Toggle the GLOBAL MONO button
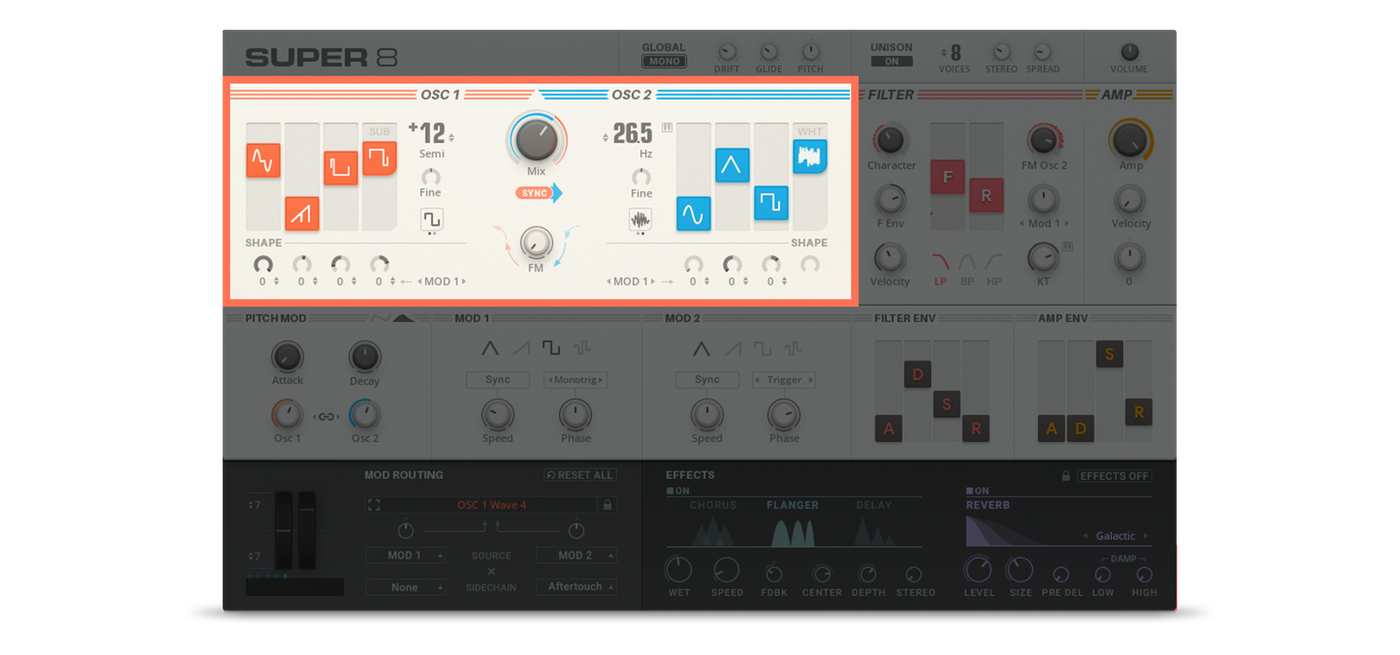 663,61
